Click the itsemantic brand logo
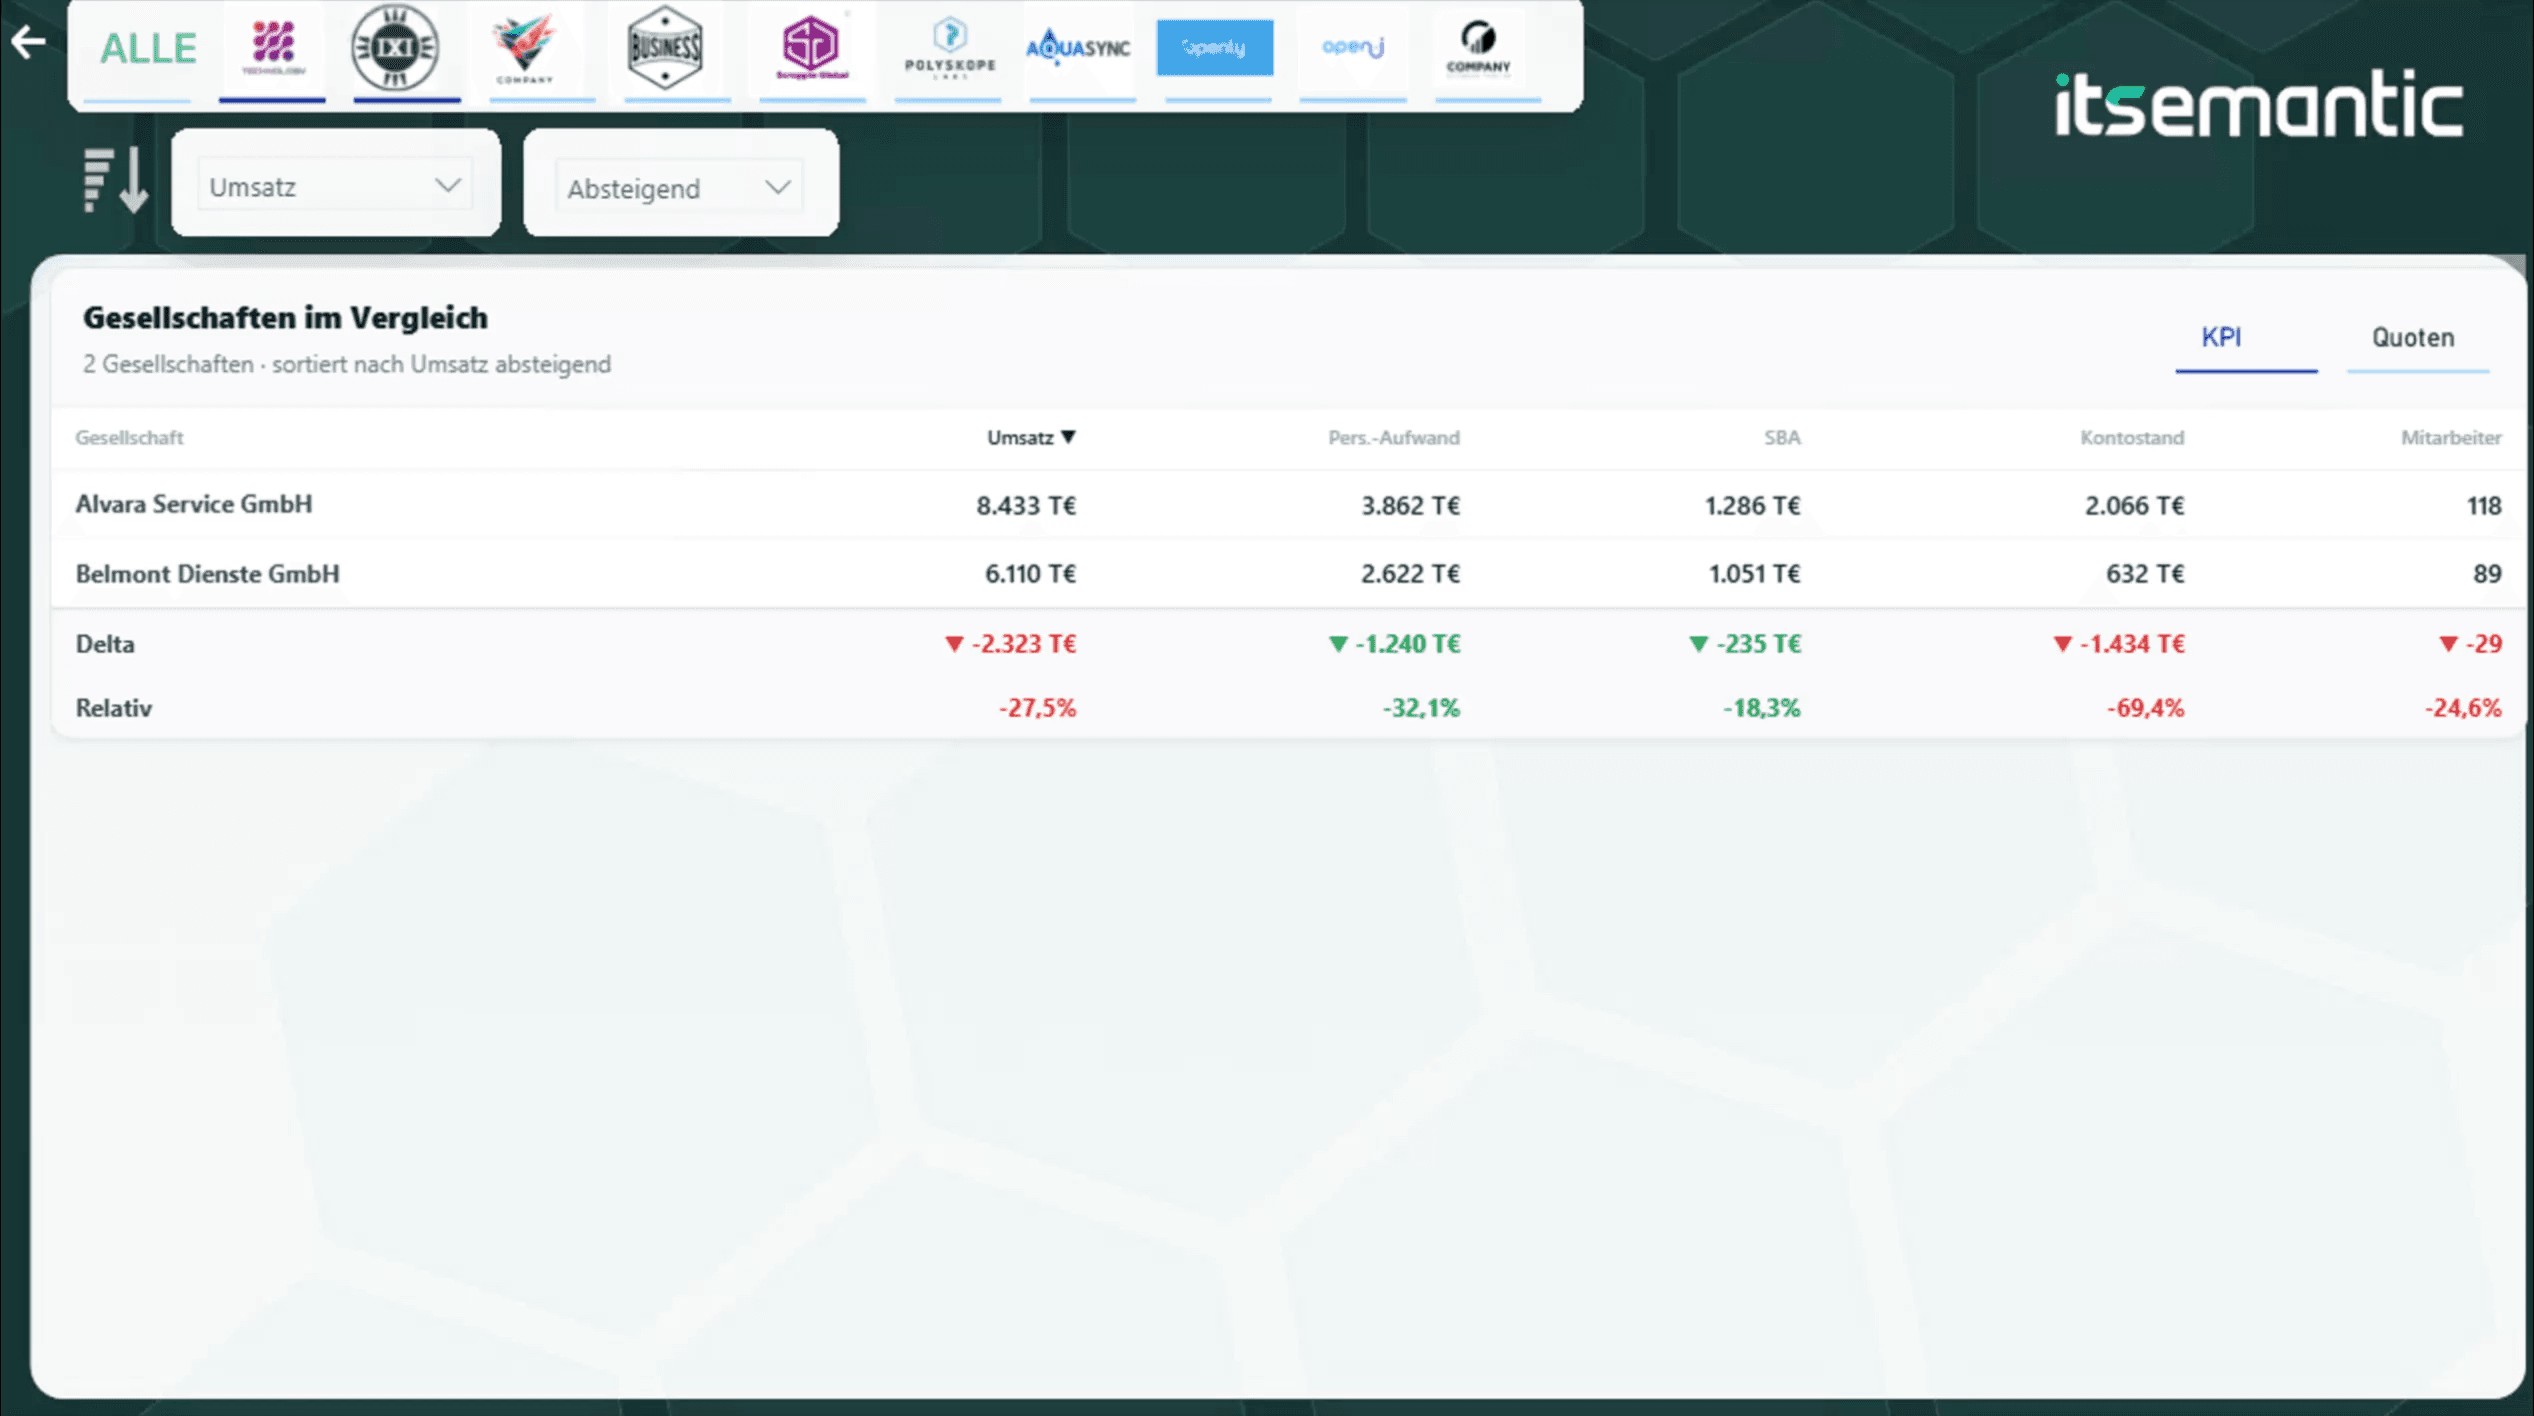 tap(2258, 103)
